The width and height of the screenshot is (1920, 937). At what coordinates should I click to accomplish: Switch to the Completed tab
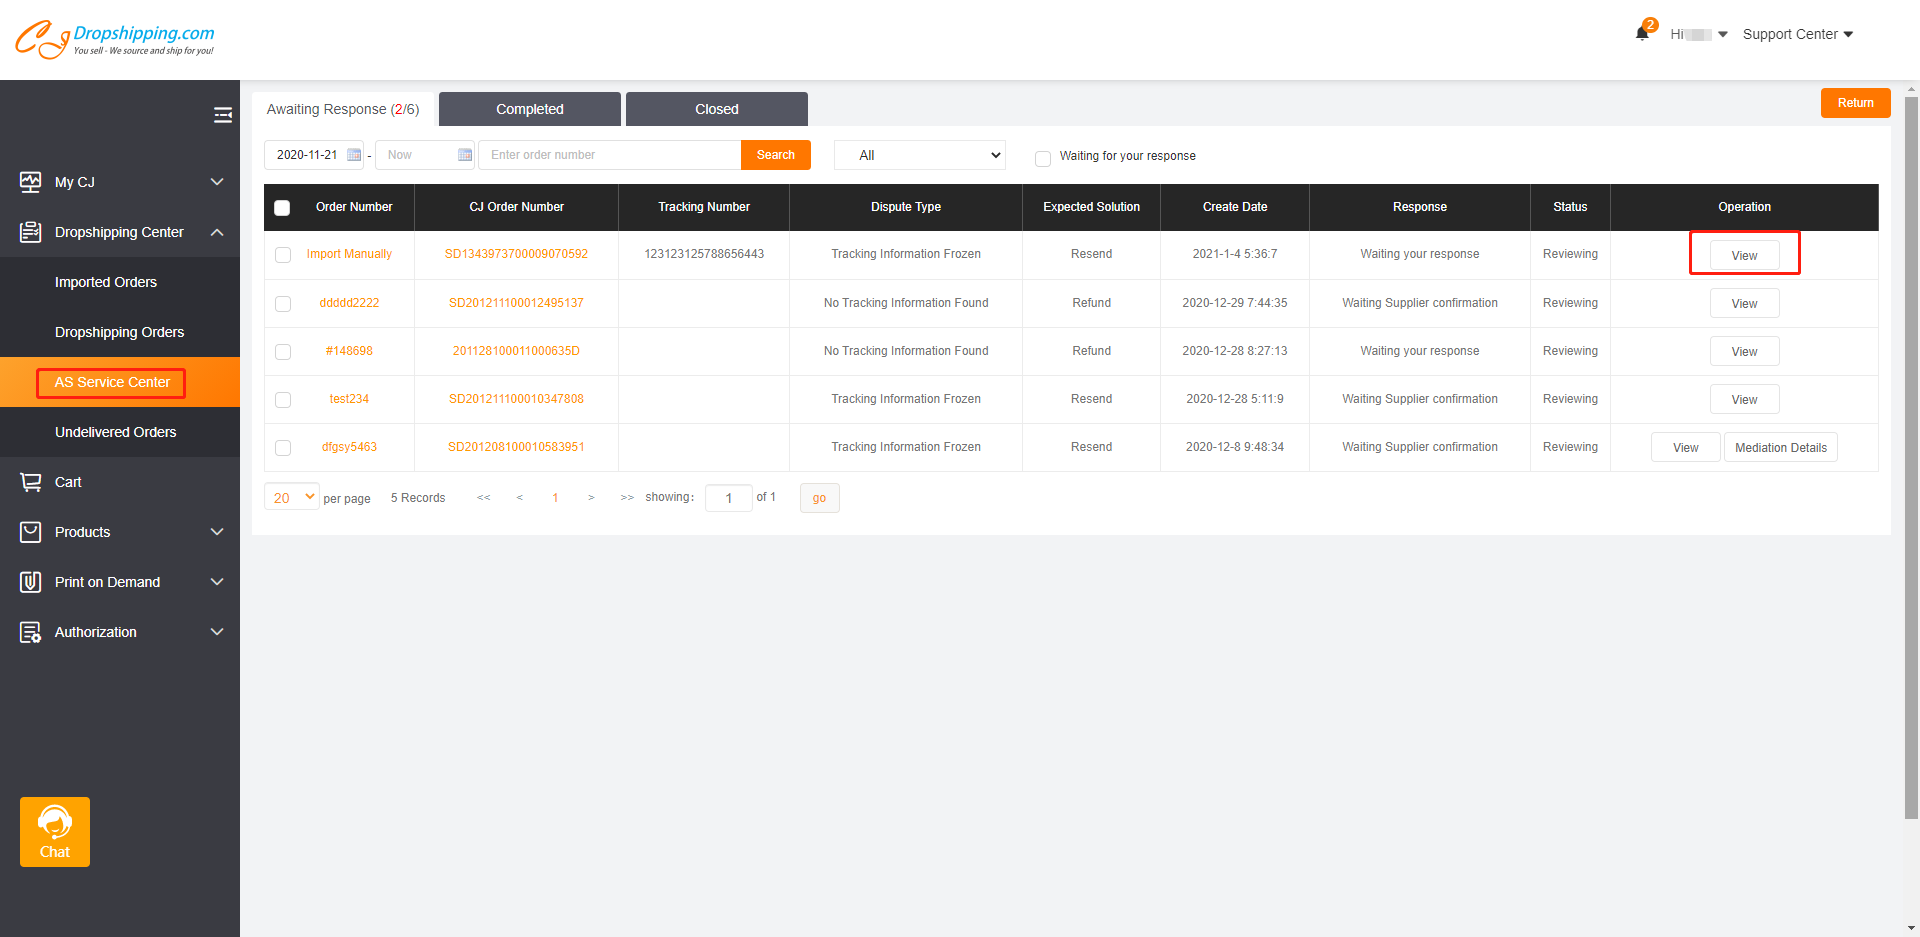tap(529, 109)
